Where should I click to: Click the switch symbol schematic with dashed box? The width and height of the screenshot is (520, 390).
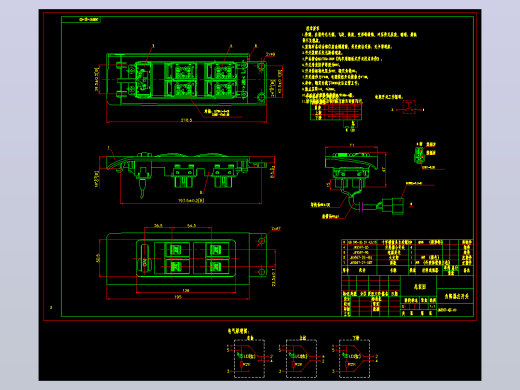pos(409,107)
